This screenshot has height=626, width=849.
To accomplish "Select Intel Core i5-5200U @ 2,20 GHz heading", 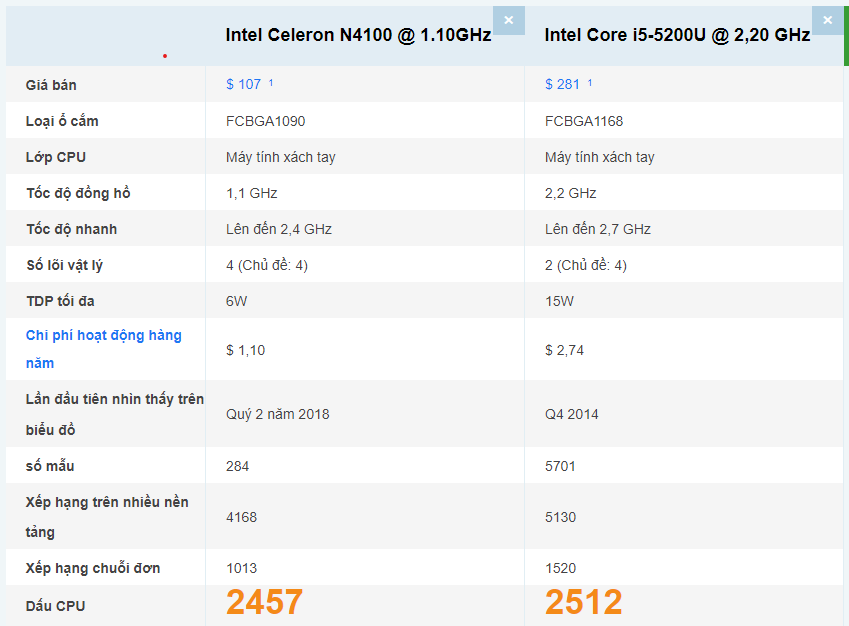I will 677,35.
